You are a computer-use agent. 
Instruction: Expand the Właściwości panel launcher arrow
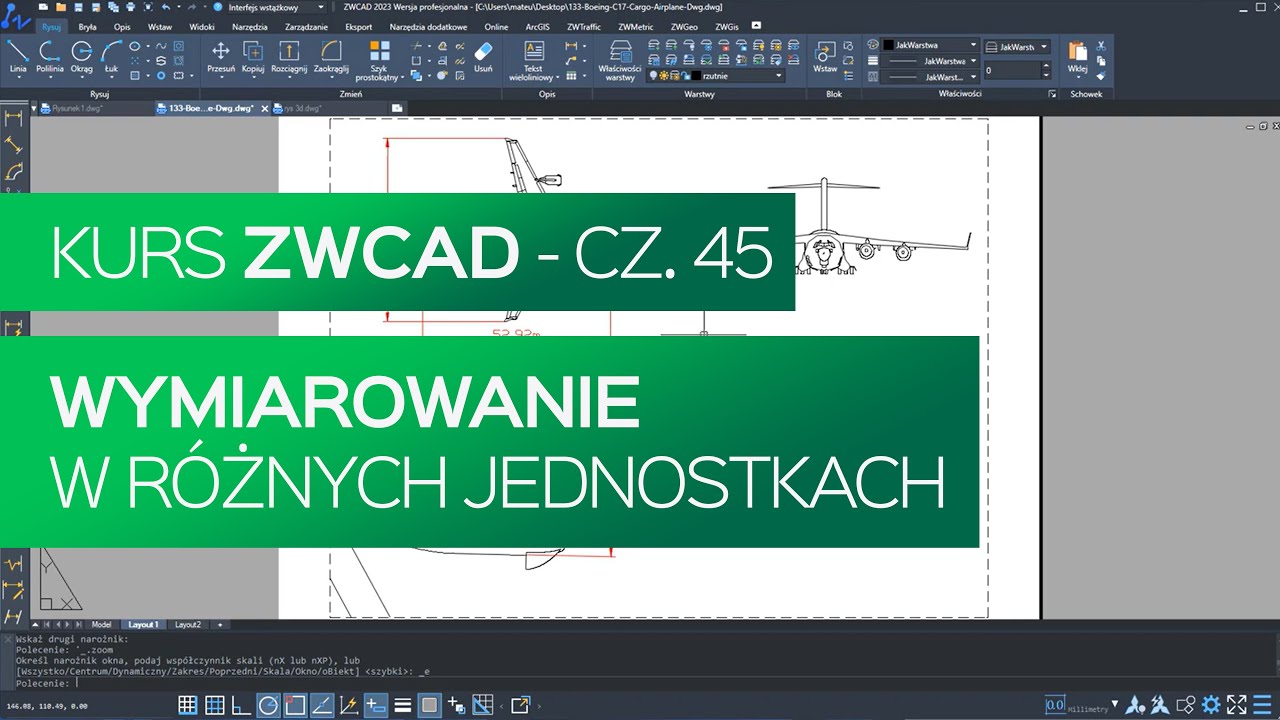pyautogui.click(x=1052, y=94)
